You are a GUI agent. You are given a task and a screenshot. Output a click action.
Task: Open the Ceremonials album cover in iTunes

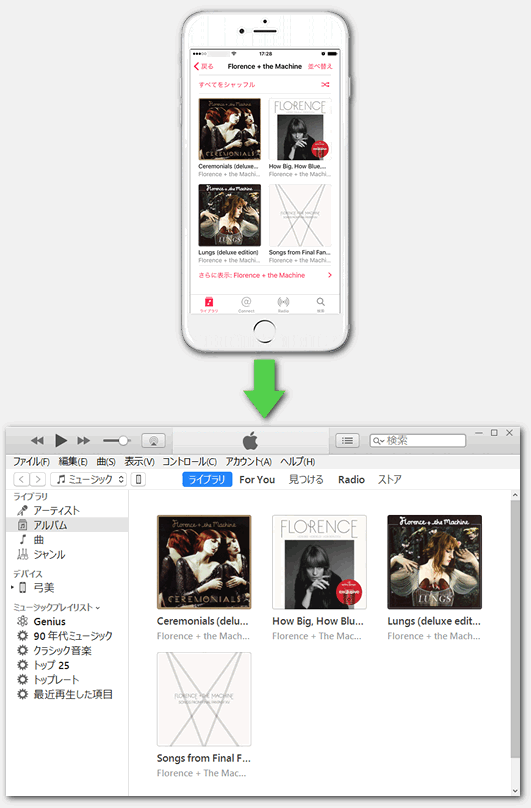click(x=204, y=562)
